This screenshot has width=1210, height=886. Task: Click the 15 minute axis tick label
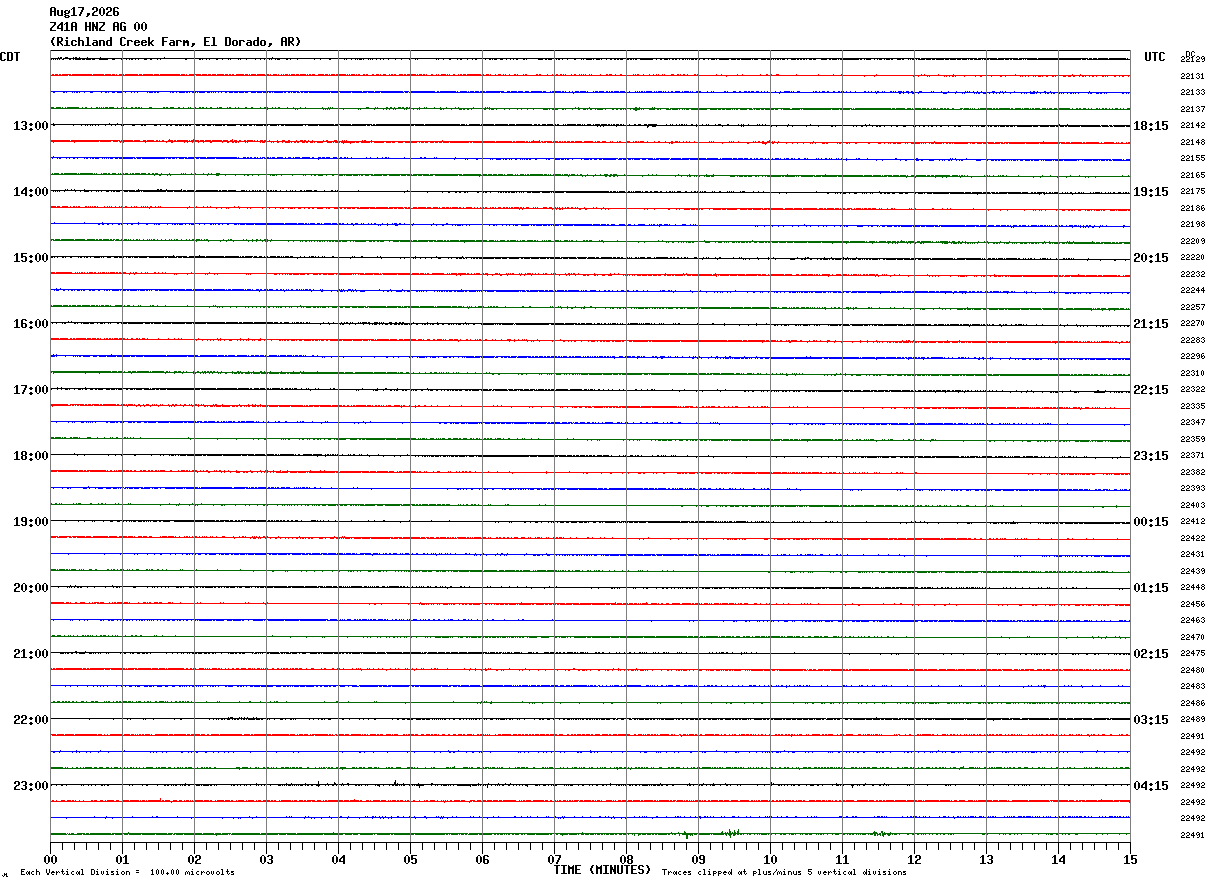[x=1130, y=859]
